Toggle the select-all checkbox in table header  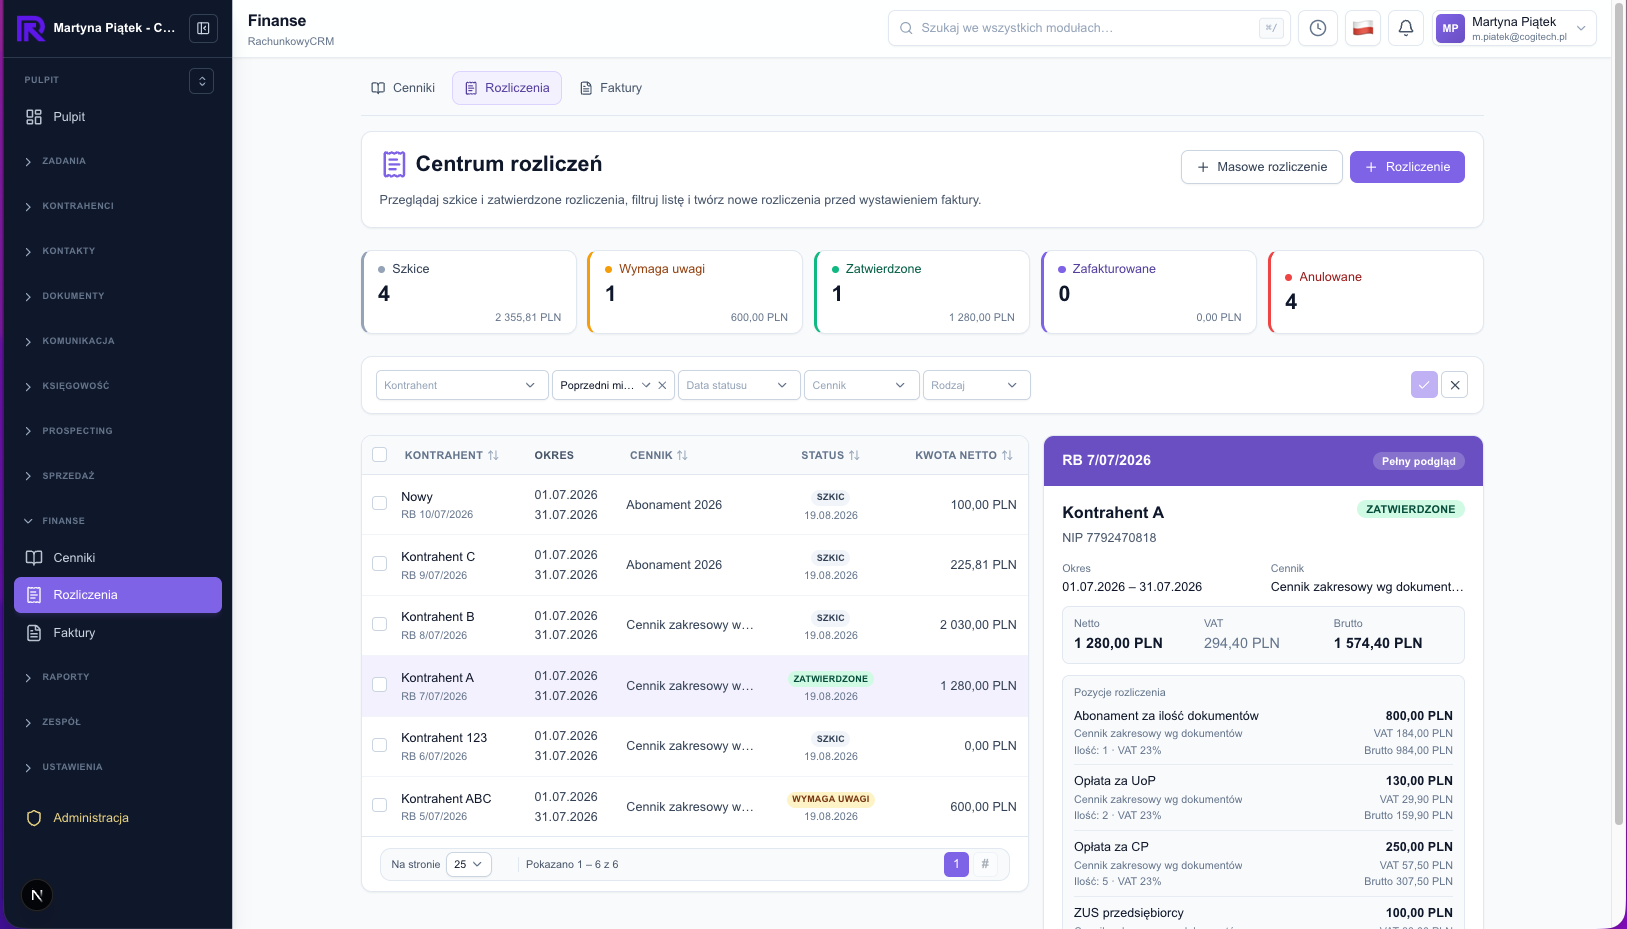point(379,455)
